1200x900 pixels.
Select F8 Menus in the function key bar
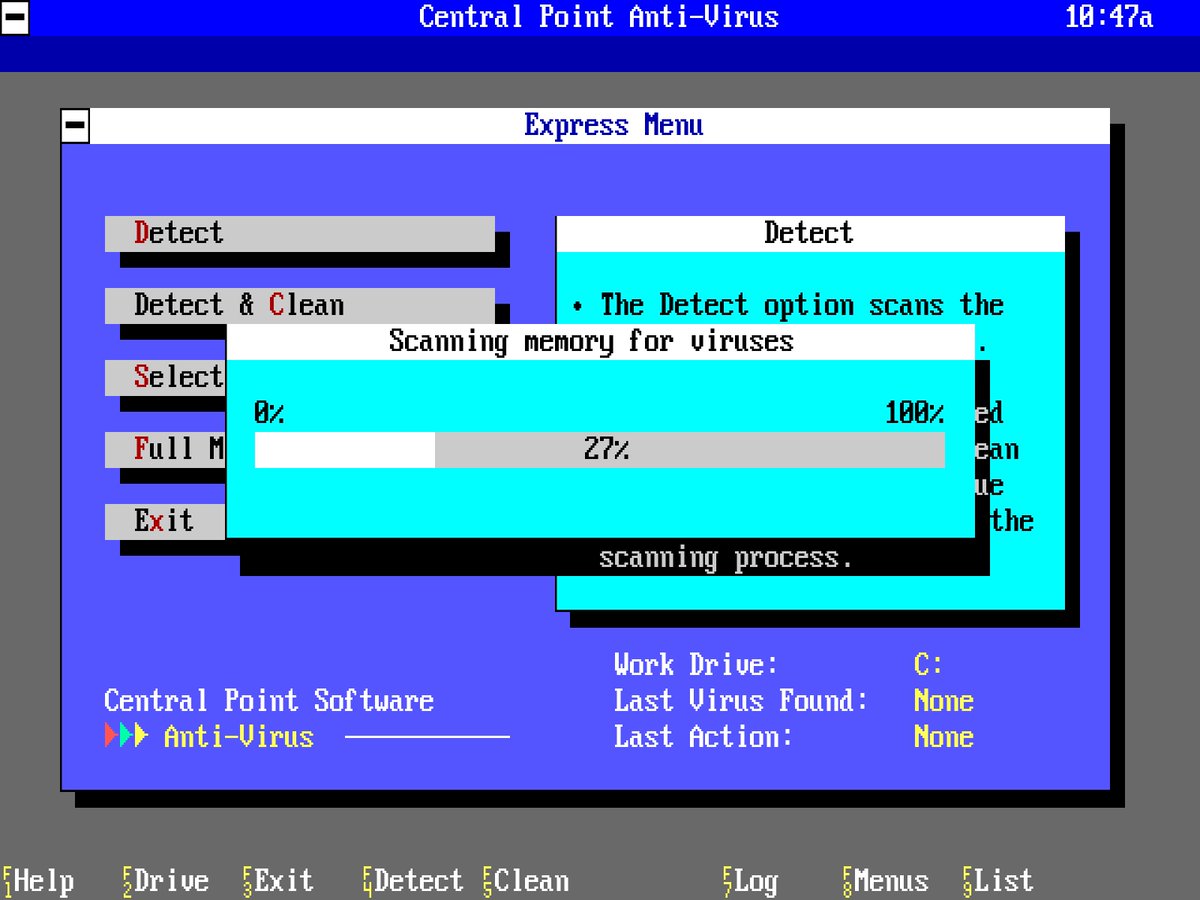click(x=886, y=881)
